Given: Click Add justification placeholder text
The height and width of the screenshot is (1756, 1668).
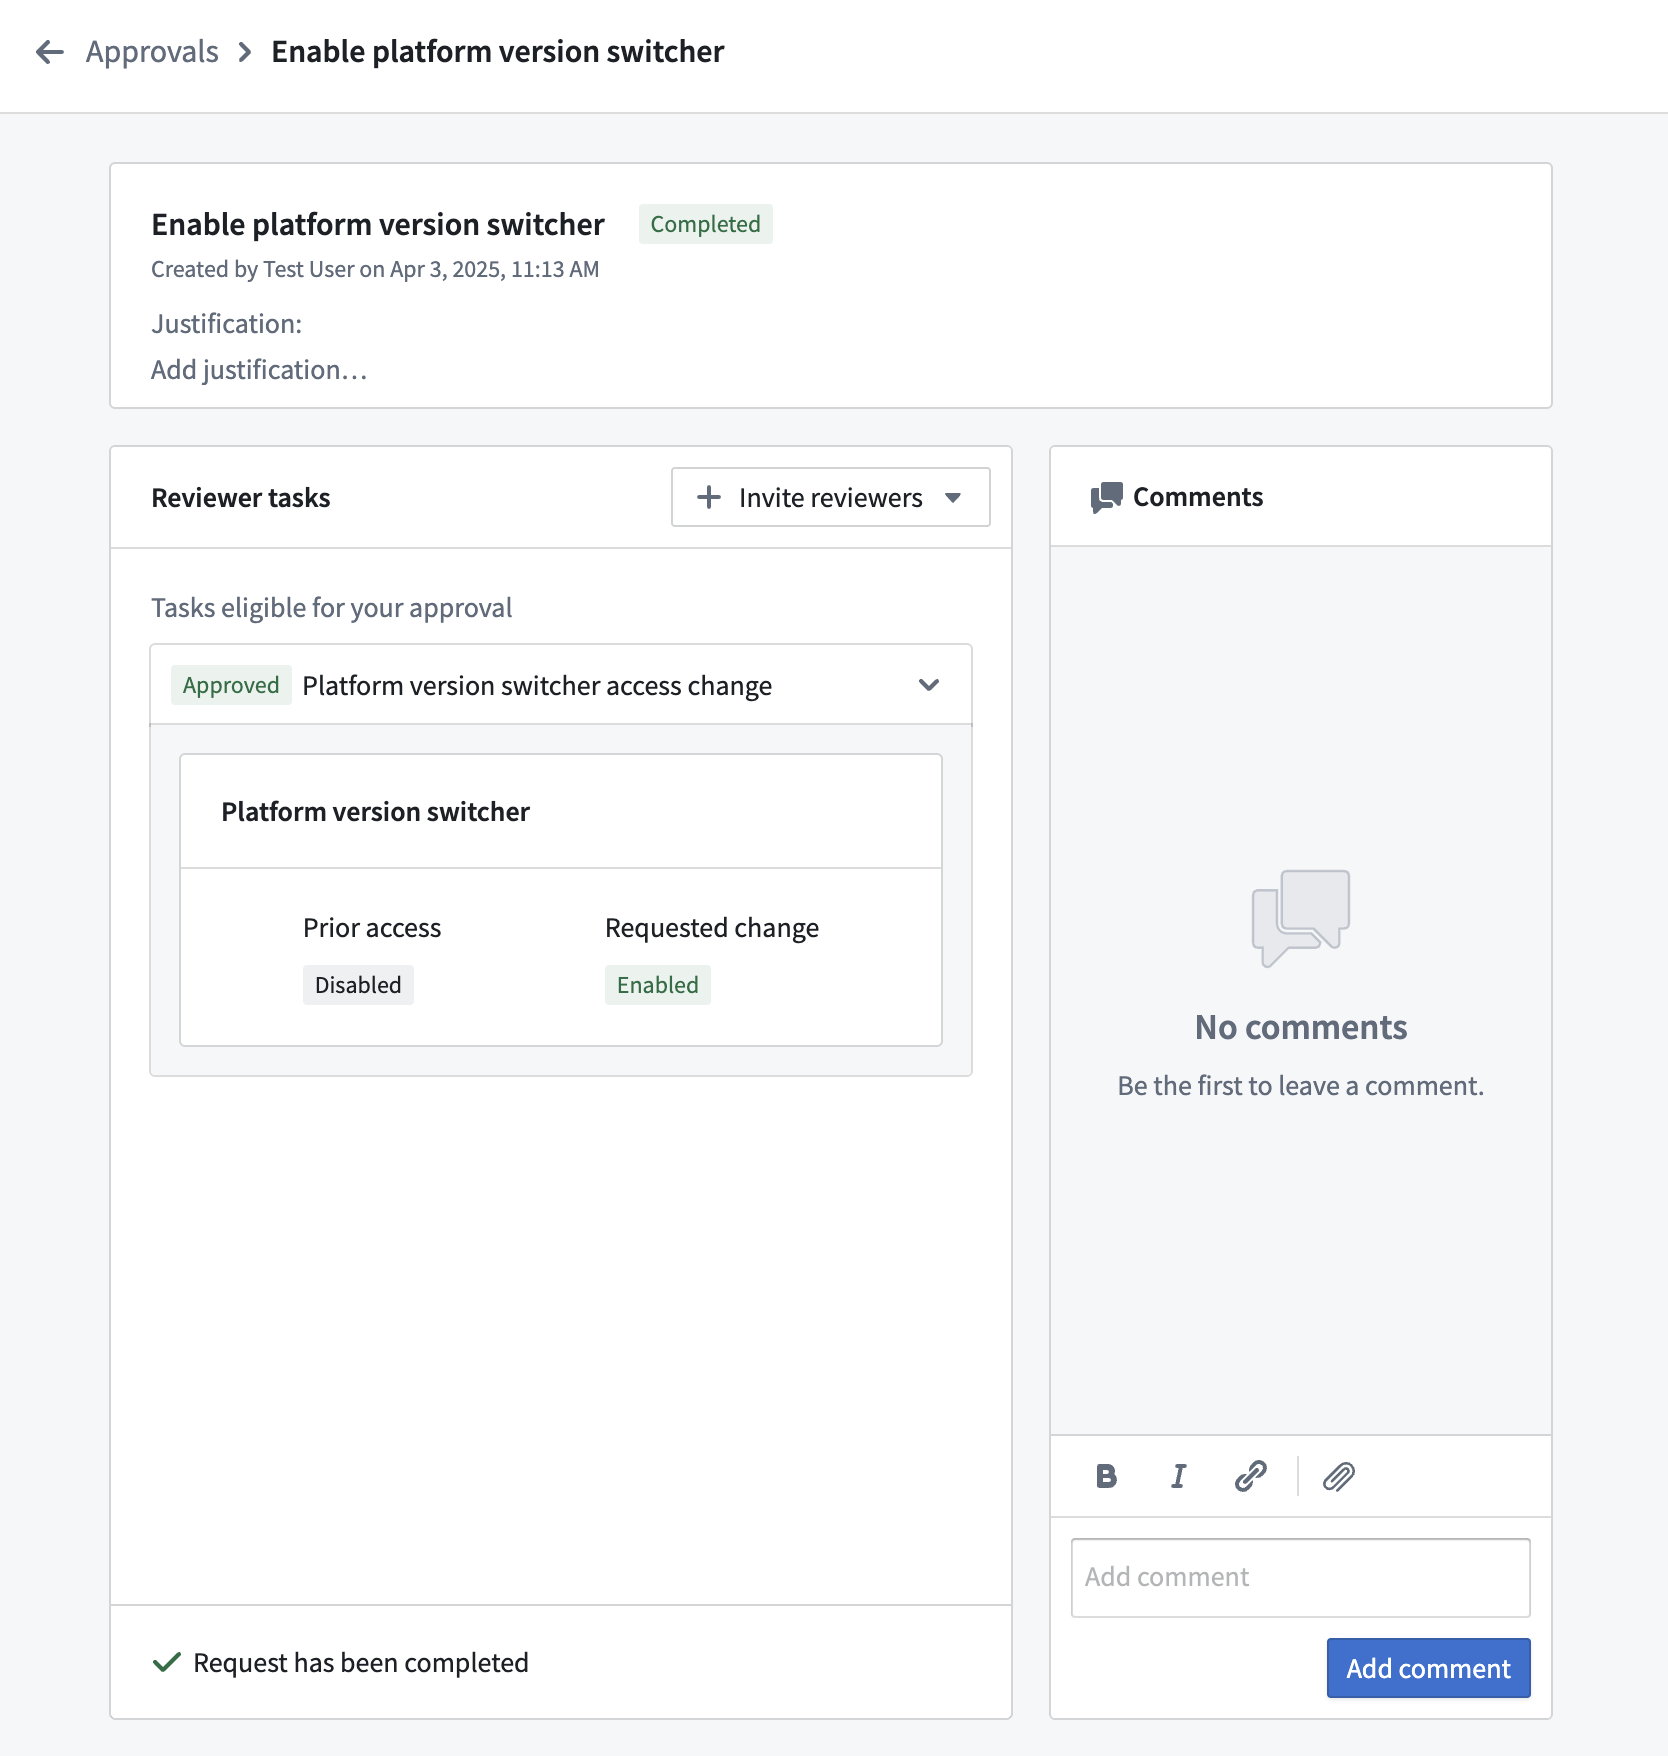Looking at the screenshot, I should (259, 370).
